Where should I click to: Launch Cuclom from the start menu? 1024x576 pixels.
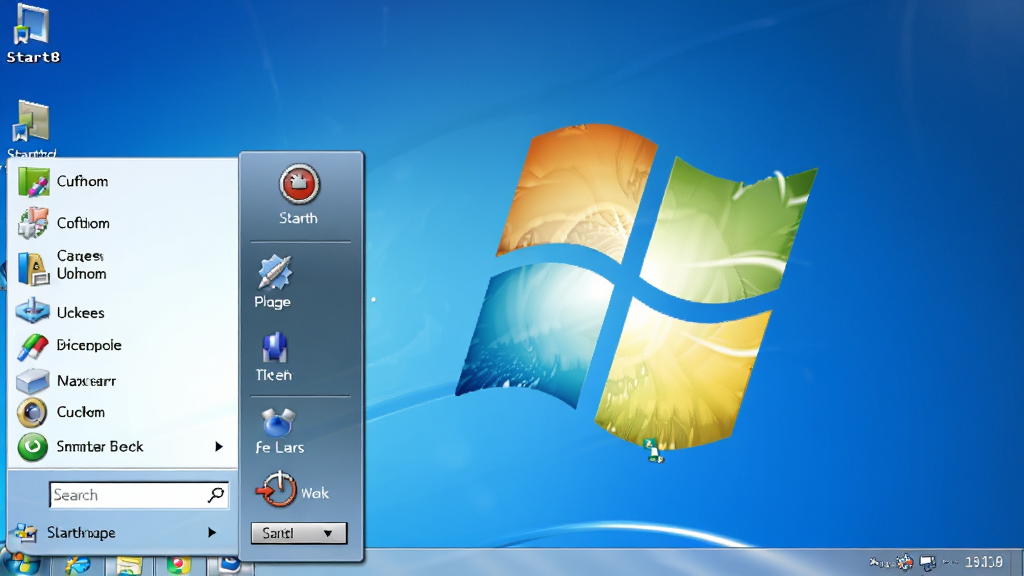point(123,412)
